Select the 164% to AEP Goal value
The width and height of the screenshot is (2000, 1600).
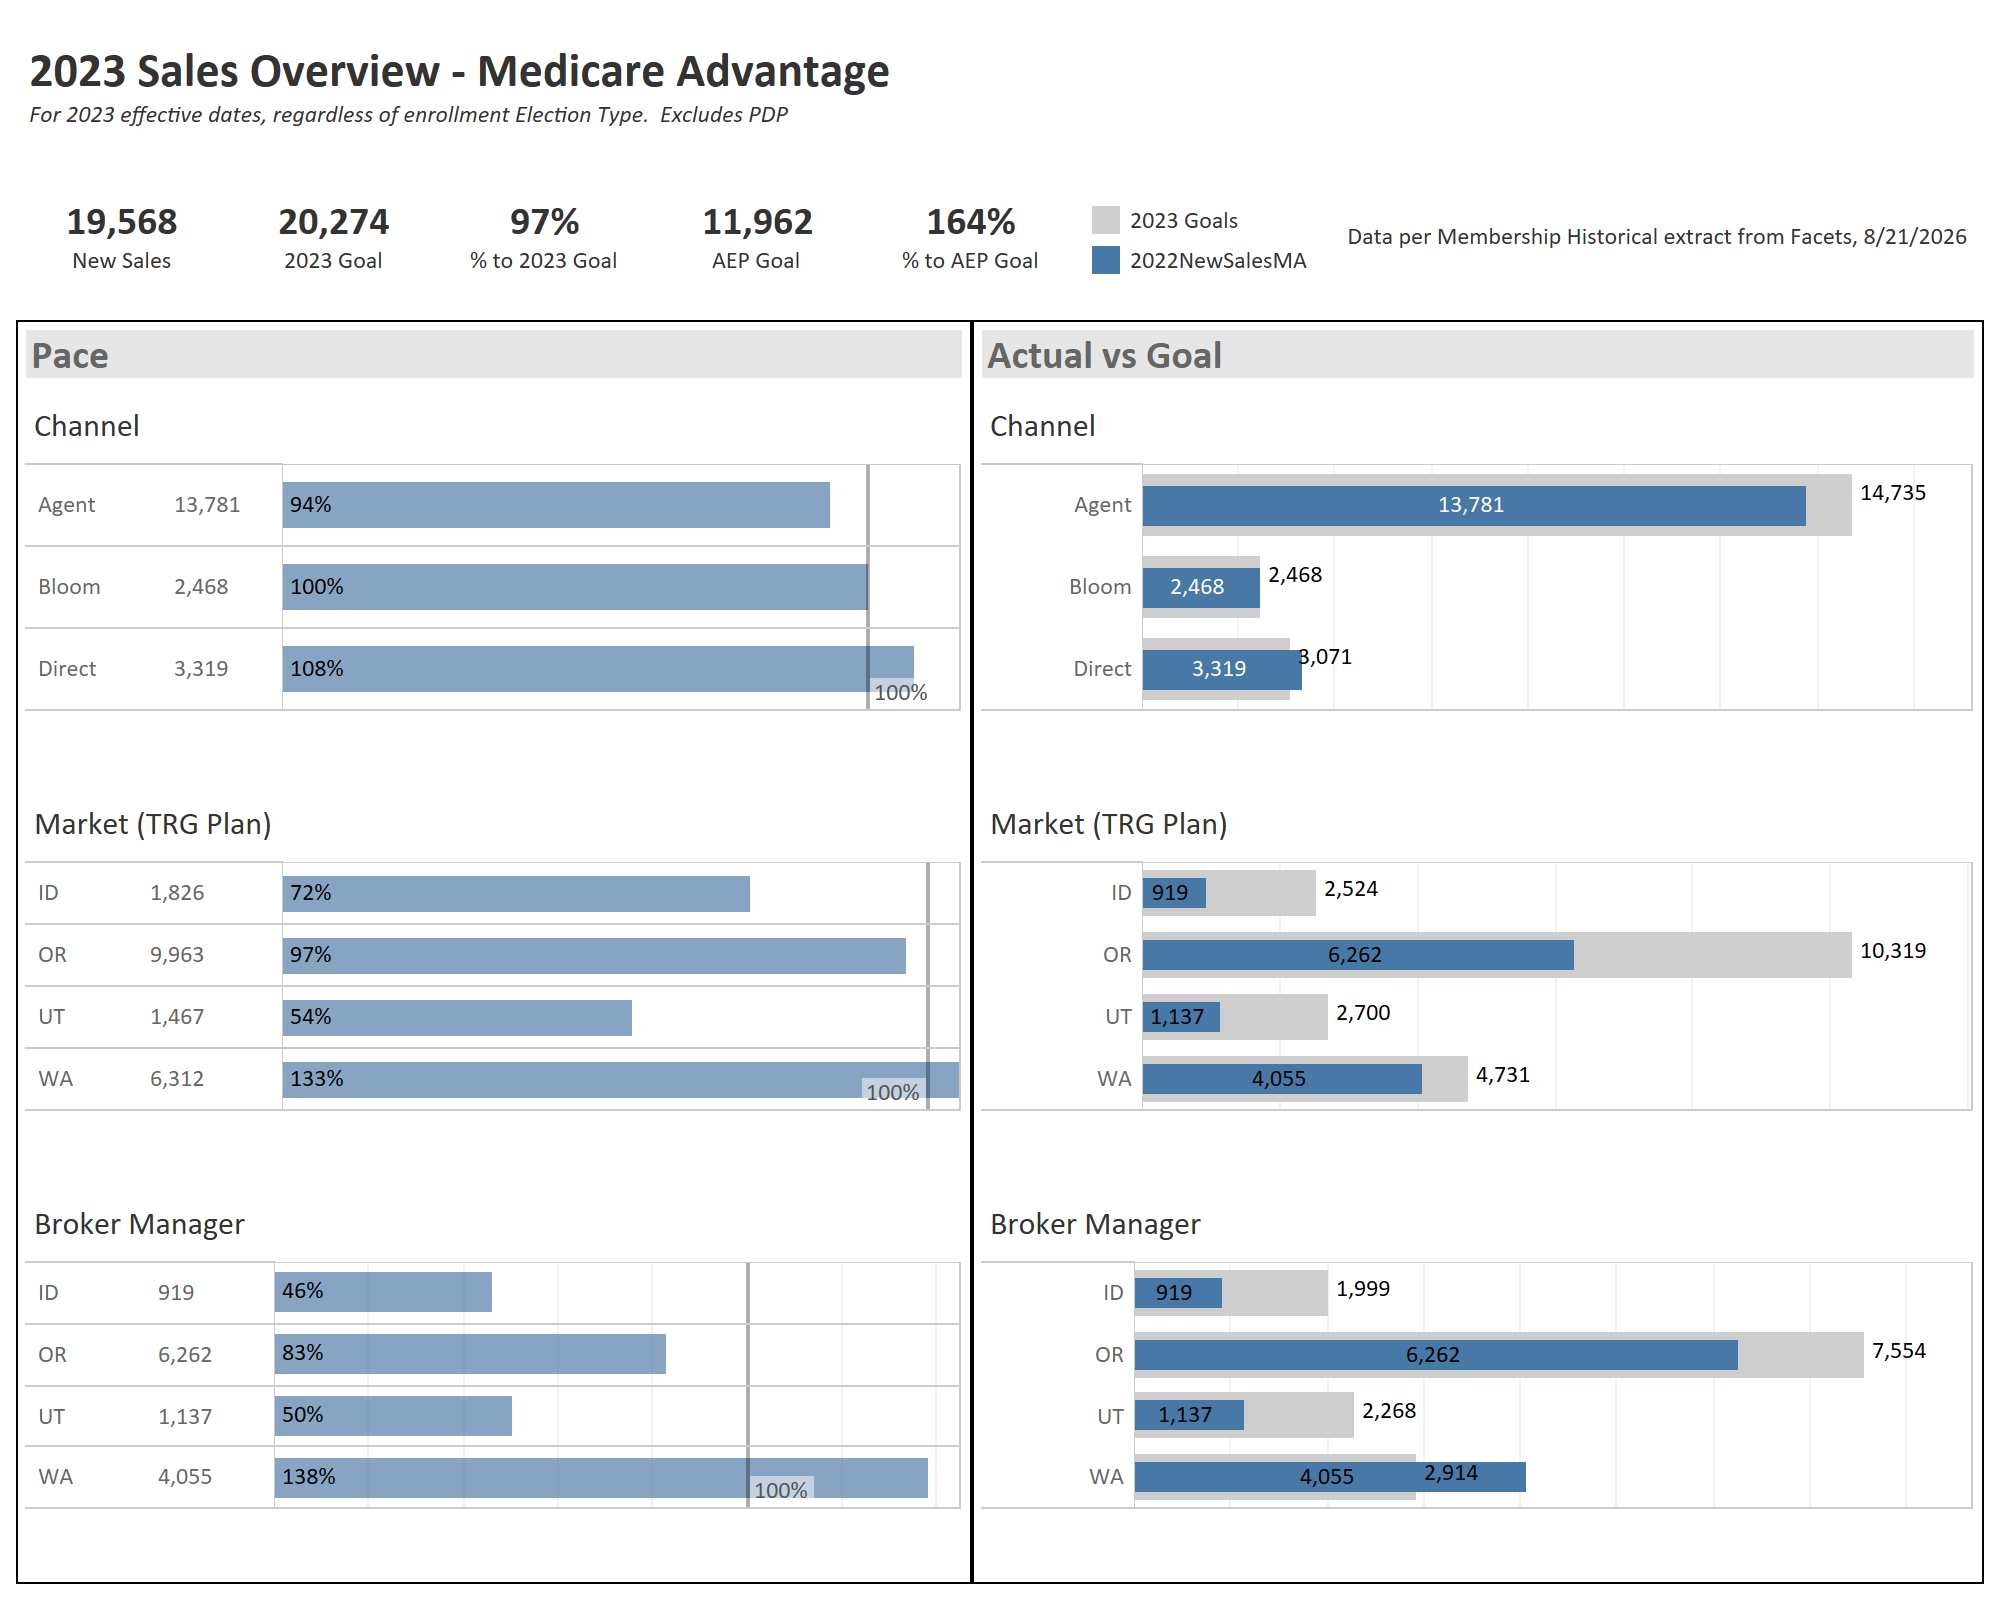point(970,221)
